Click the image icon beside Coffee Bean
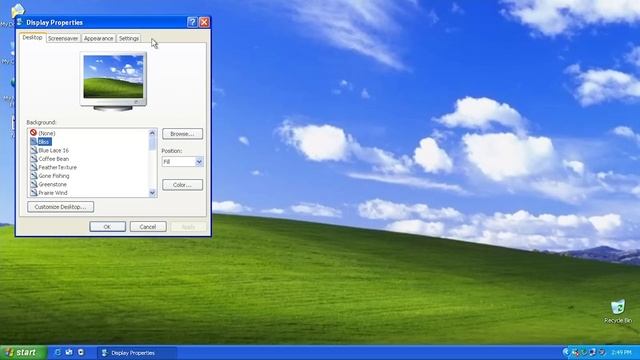This screenshot has height=360, width=640. [33, 159]
